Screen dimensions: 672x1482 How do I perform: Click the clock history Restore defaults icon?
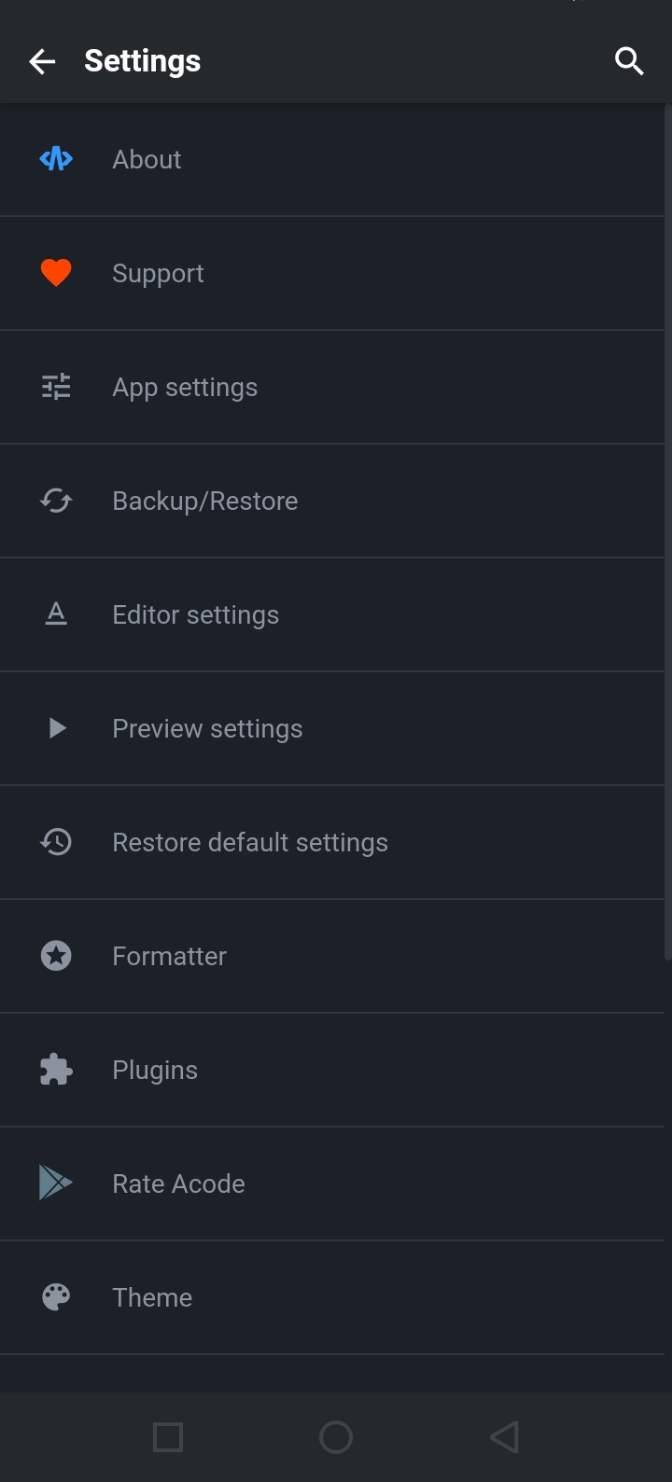point(56,842)
